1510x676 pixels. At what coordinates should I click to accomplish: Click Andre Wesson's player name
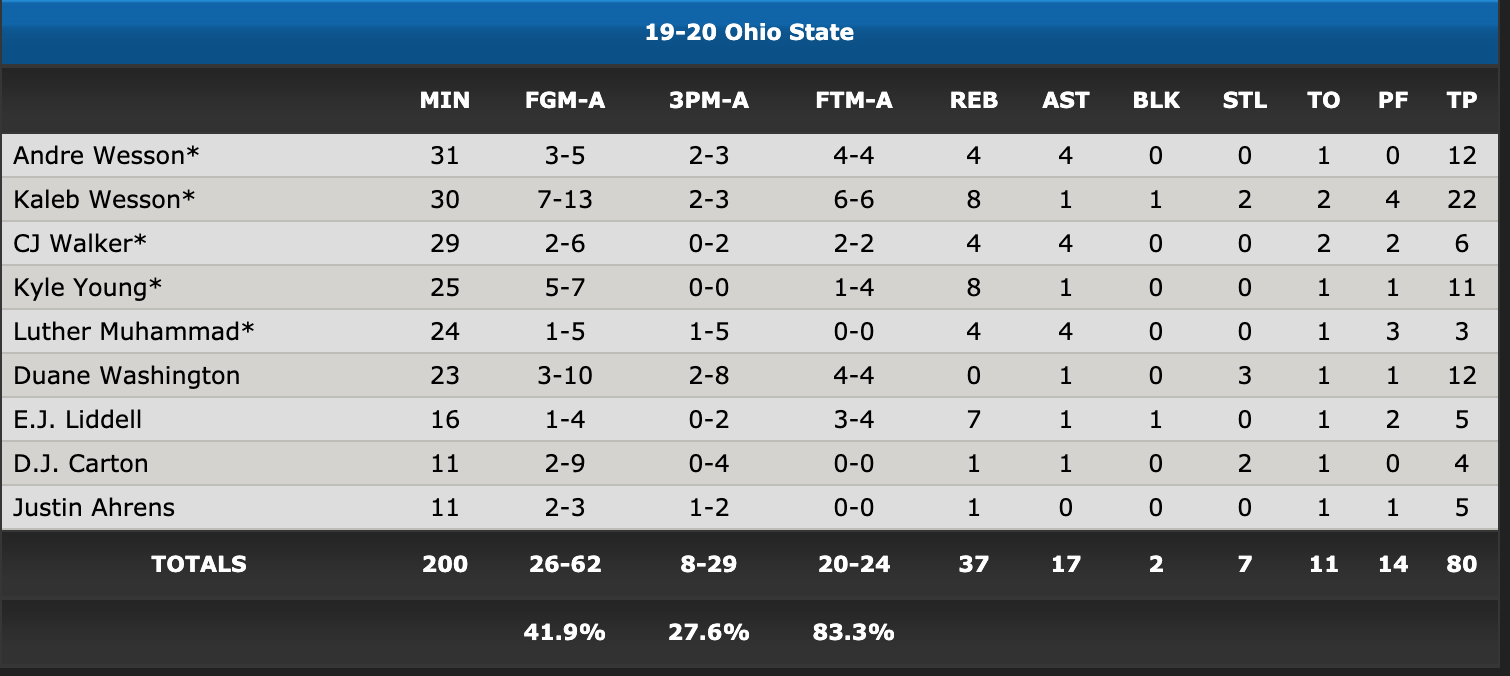click(x=106, y=156)
